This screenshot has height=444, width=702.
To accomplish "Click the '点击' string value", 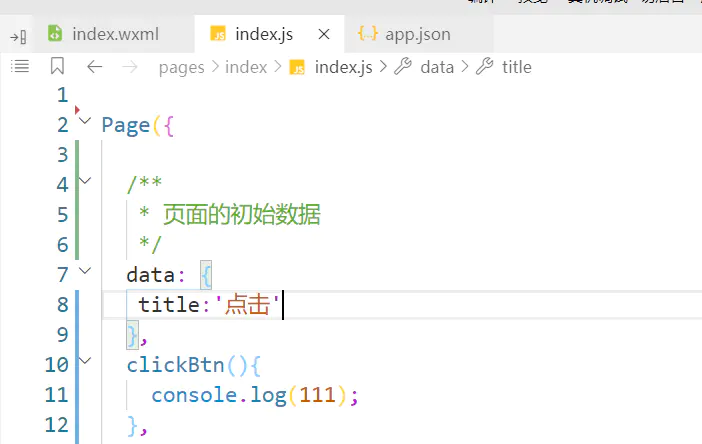I will click(247, 304).
